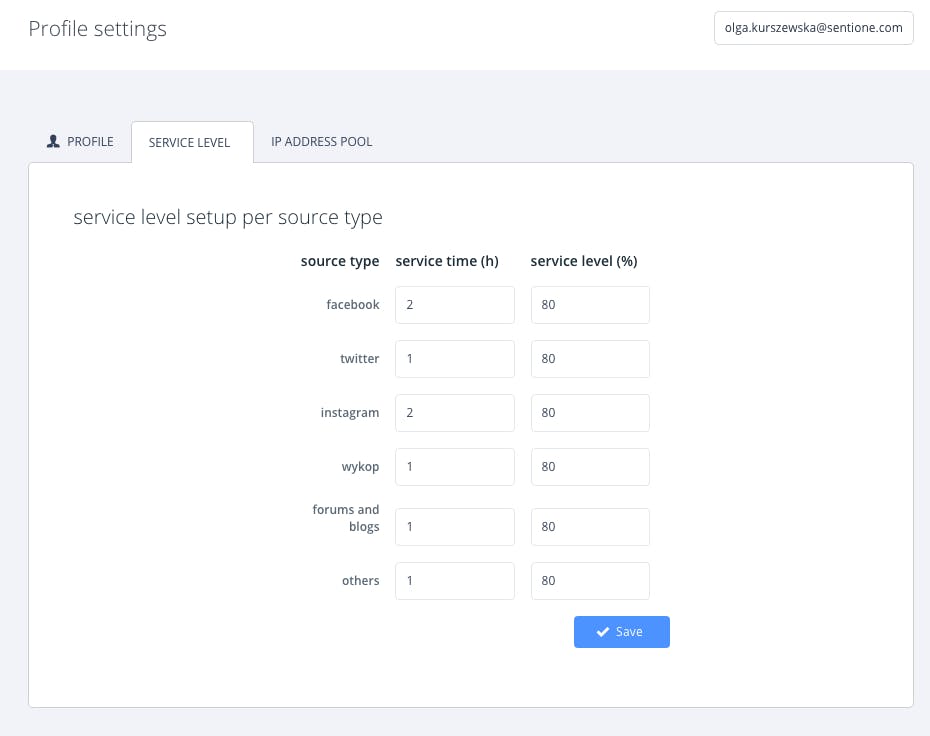Click the facebook service time field
This screenshot has width=930, height=736.
pyautogui.click(x=454, y=305)
